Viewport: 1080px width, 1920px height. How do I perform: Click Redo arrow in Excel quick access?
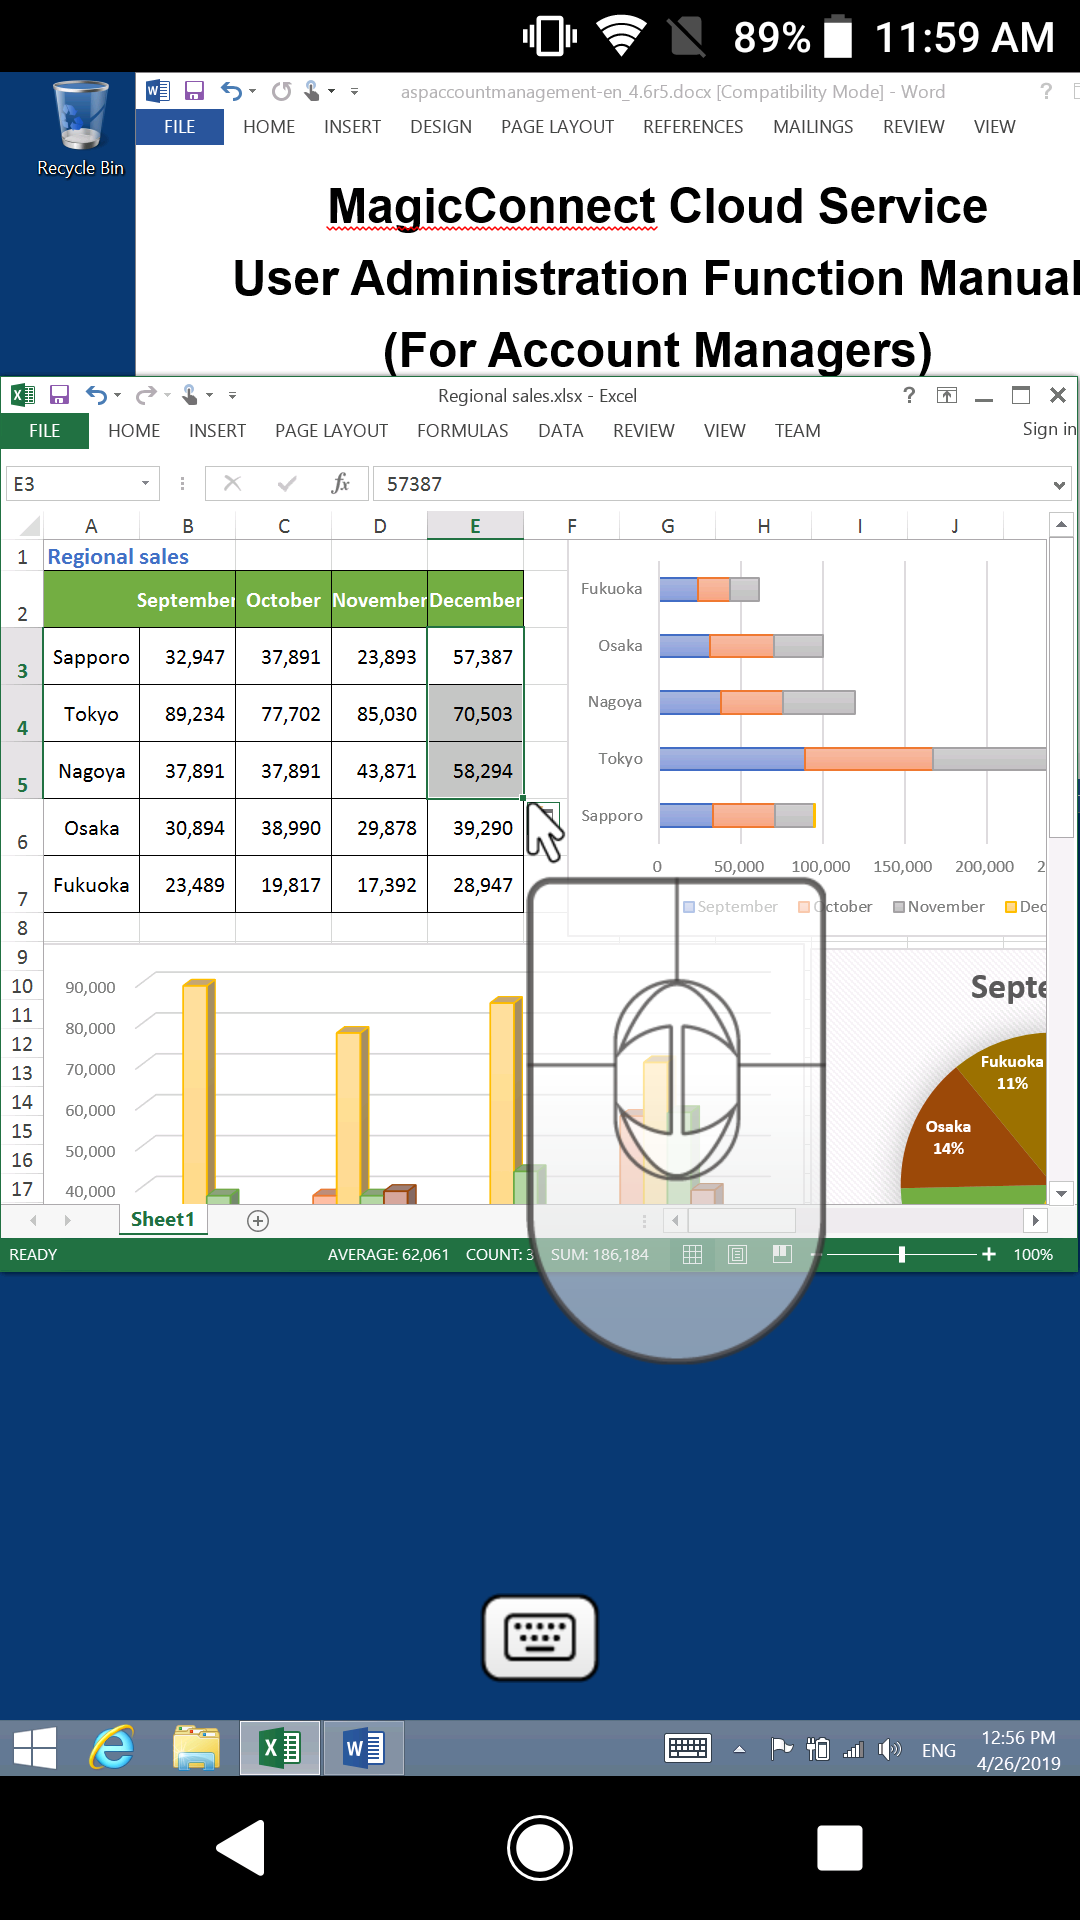(x=146, y=395)
